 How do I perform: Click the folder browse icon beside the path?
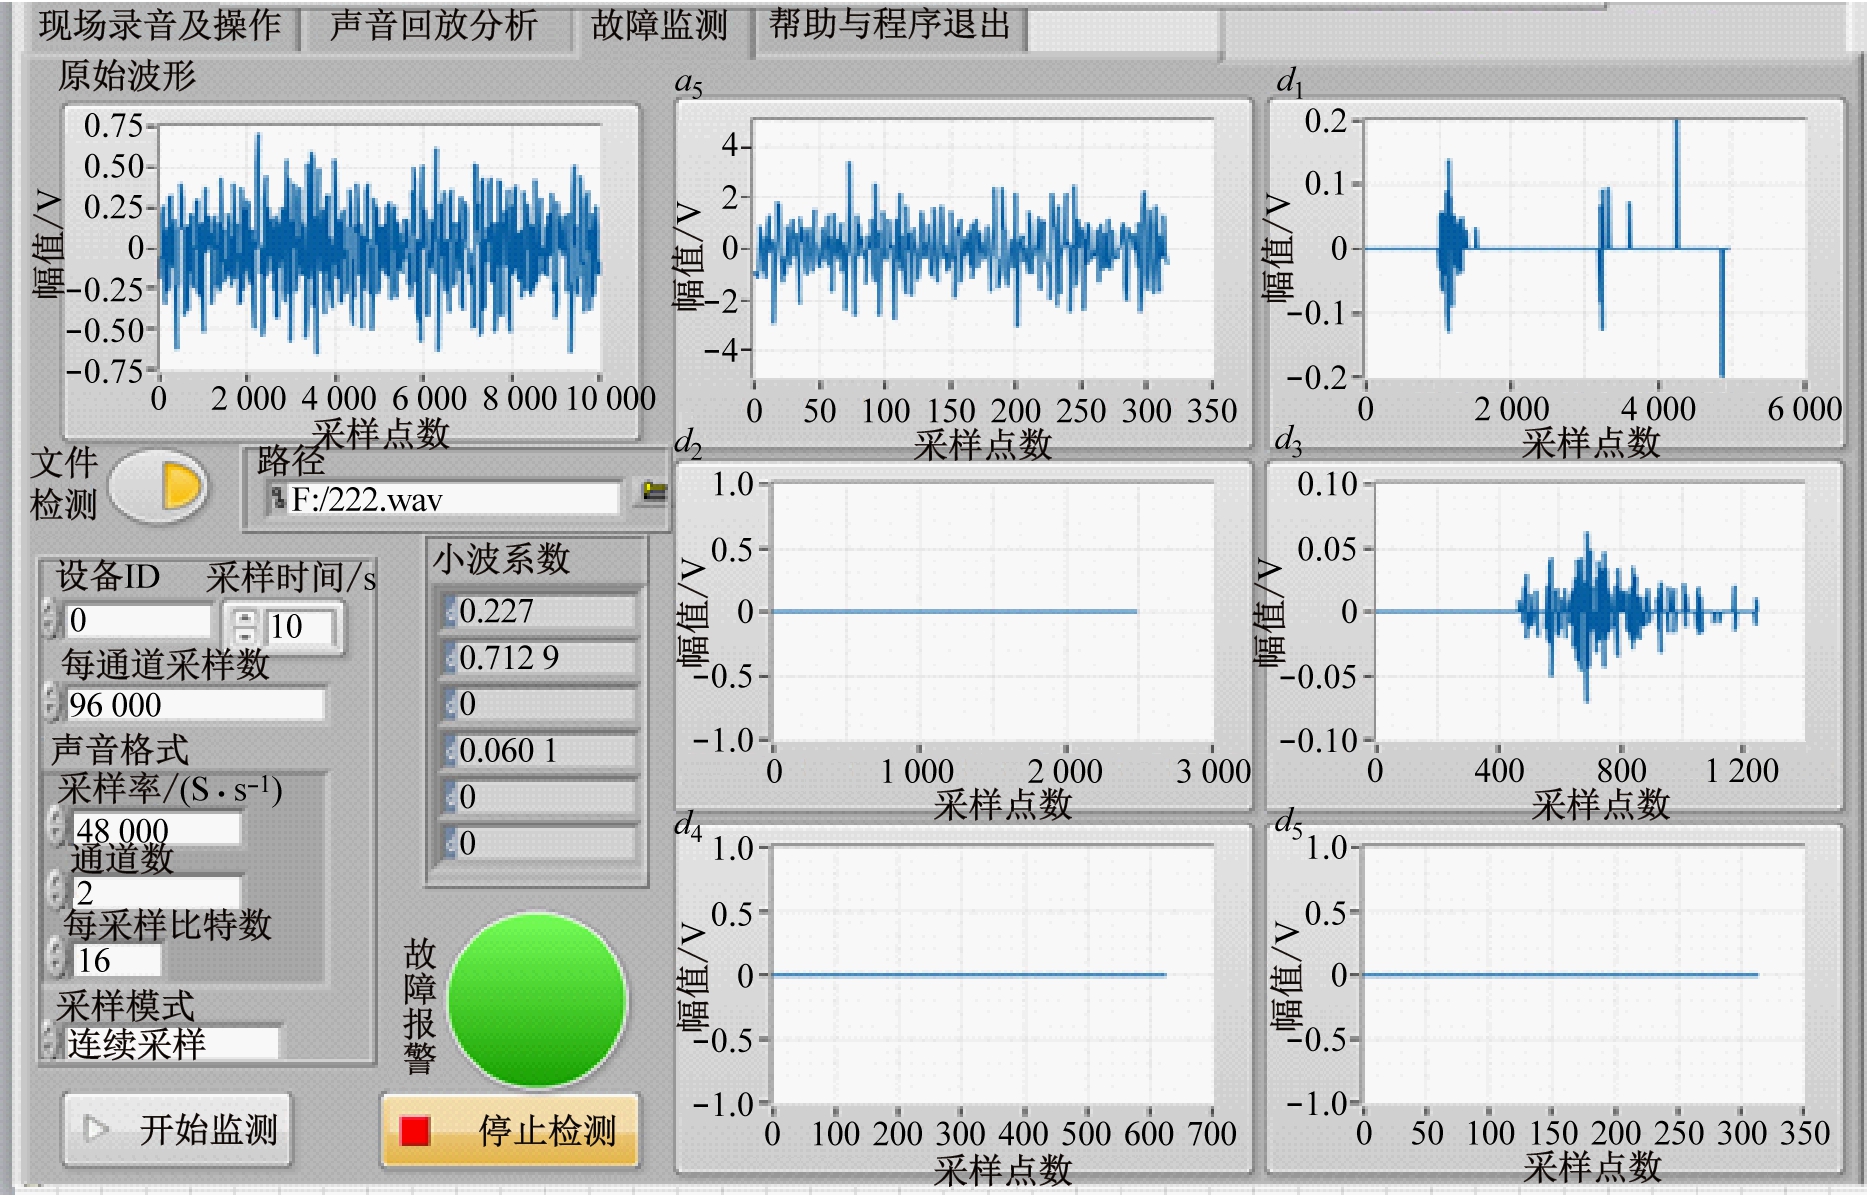654,491
